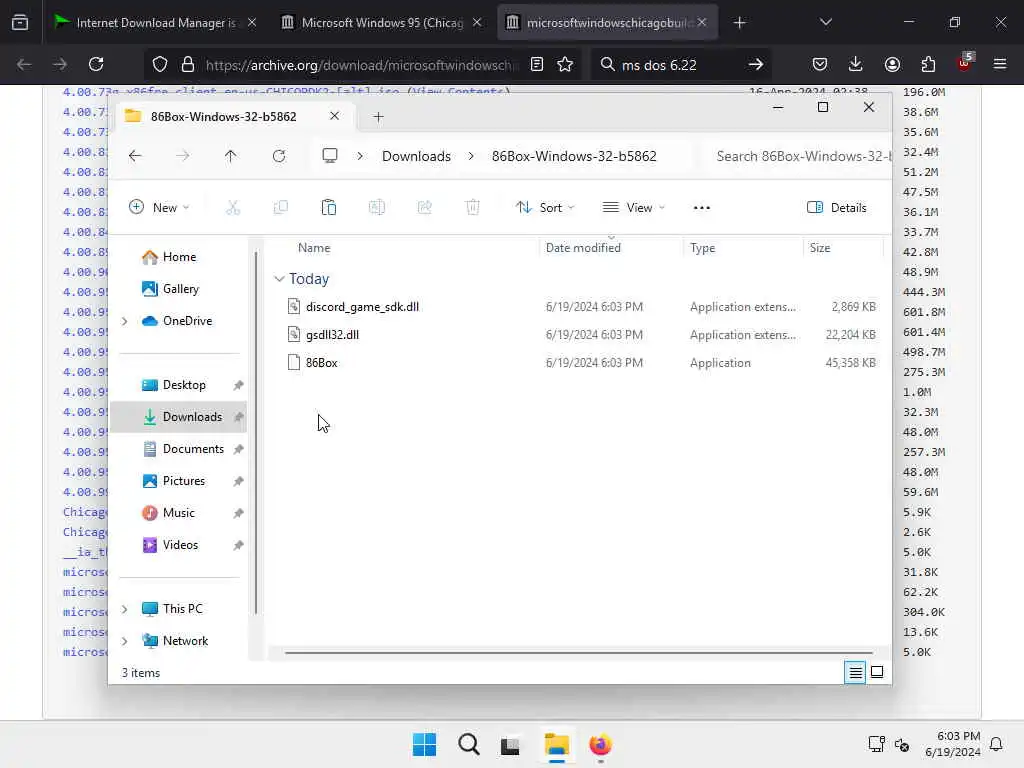Click the Share icon in Explorer toolbar
The width and height of the screenshot is (1024, 768).
pos(424,208)
